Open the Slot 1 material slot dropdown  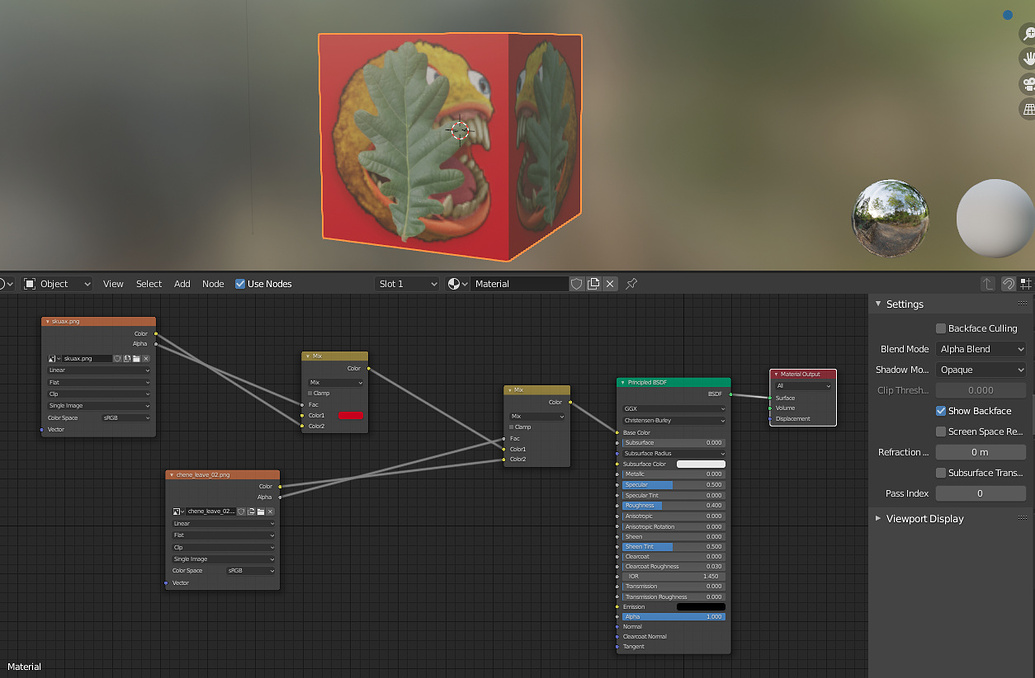point(407,284)
